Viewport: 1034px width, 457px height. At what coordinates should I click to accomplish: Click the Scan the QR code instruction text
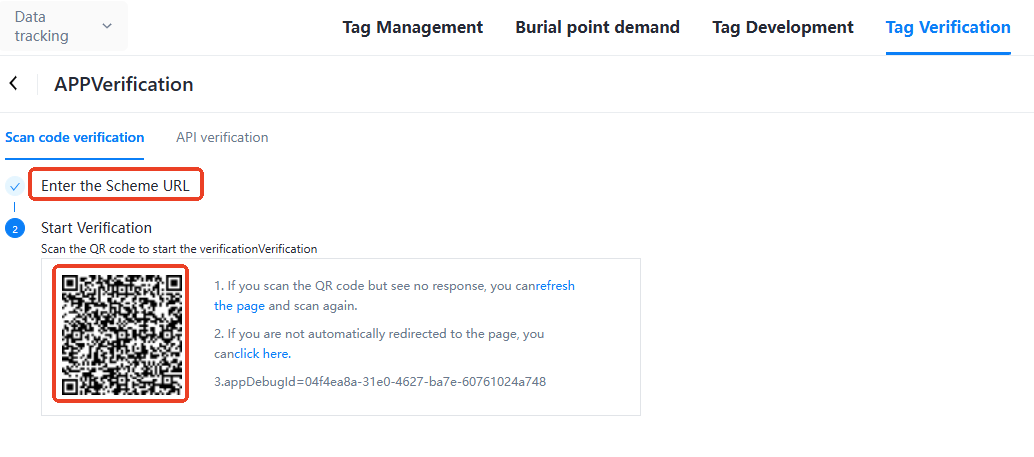tap(178, 248)
